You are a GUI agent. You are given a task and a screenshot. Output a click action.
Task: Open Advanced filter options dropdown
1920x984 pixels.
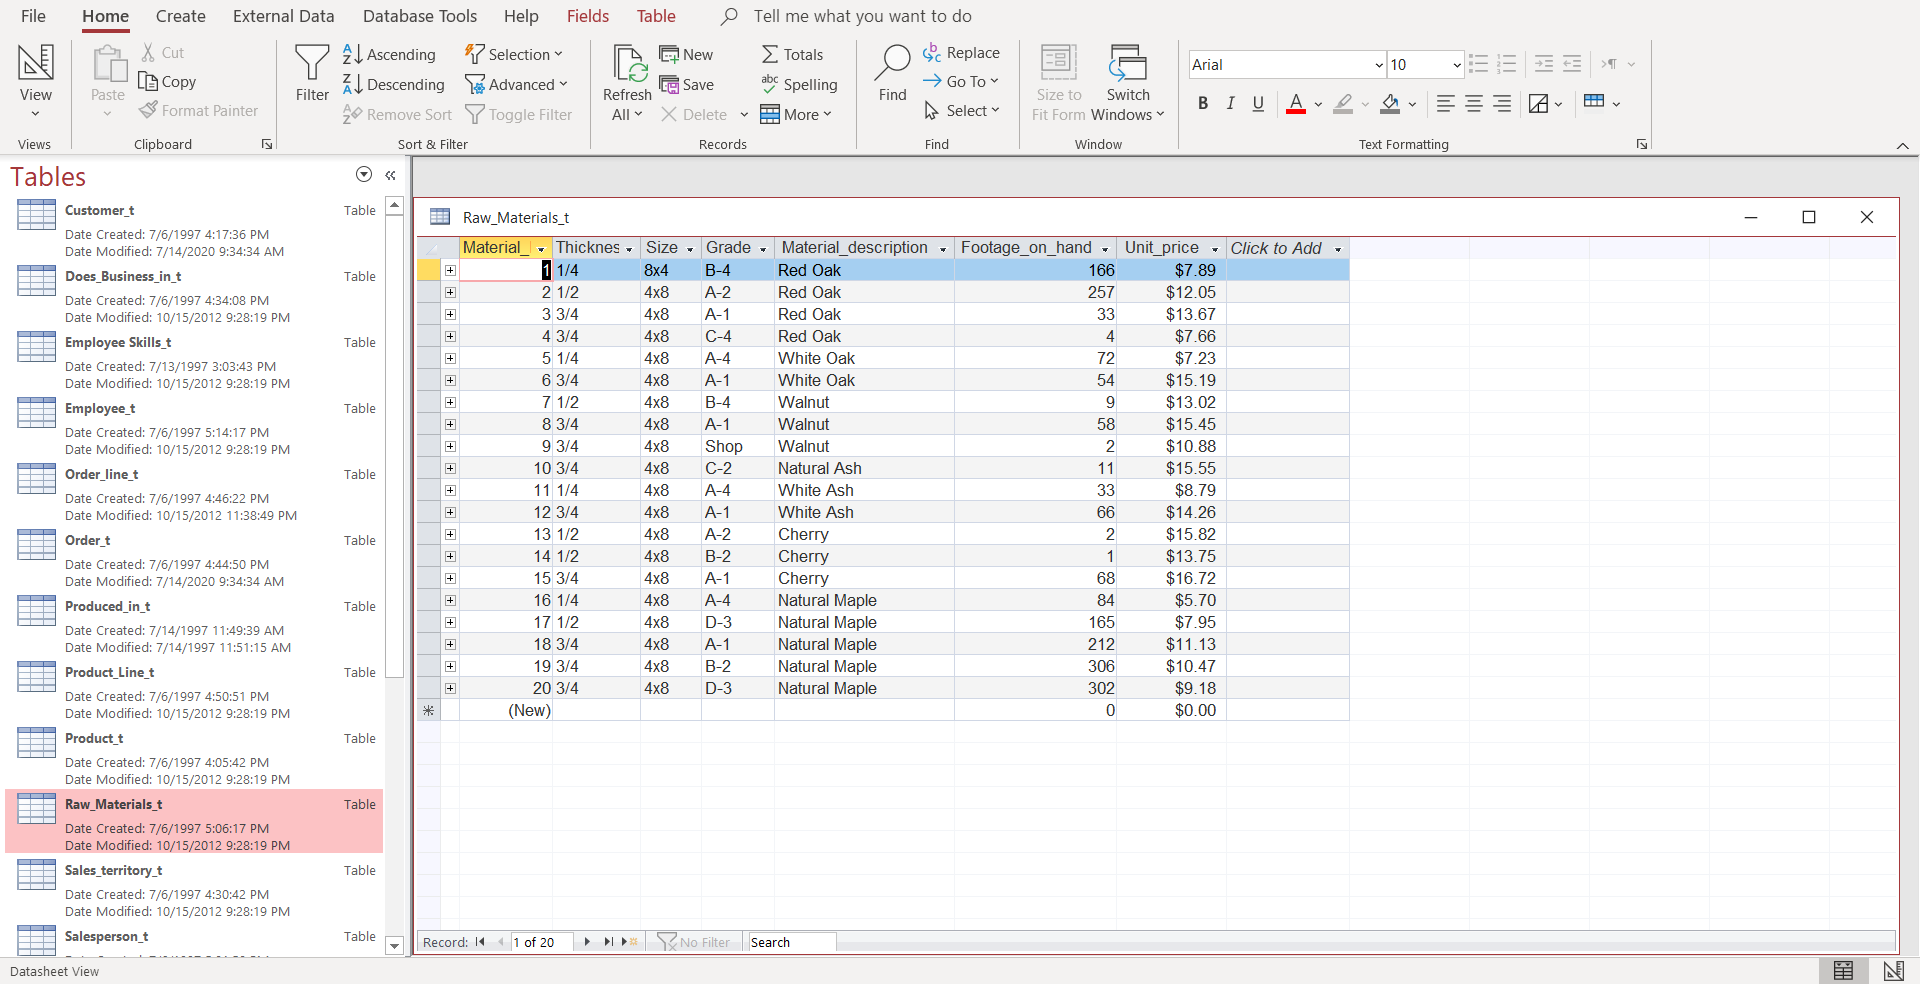[516, 85]
